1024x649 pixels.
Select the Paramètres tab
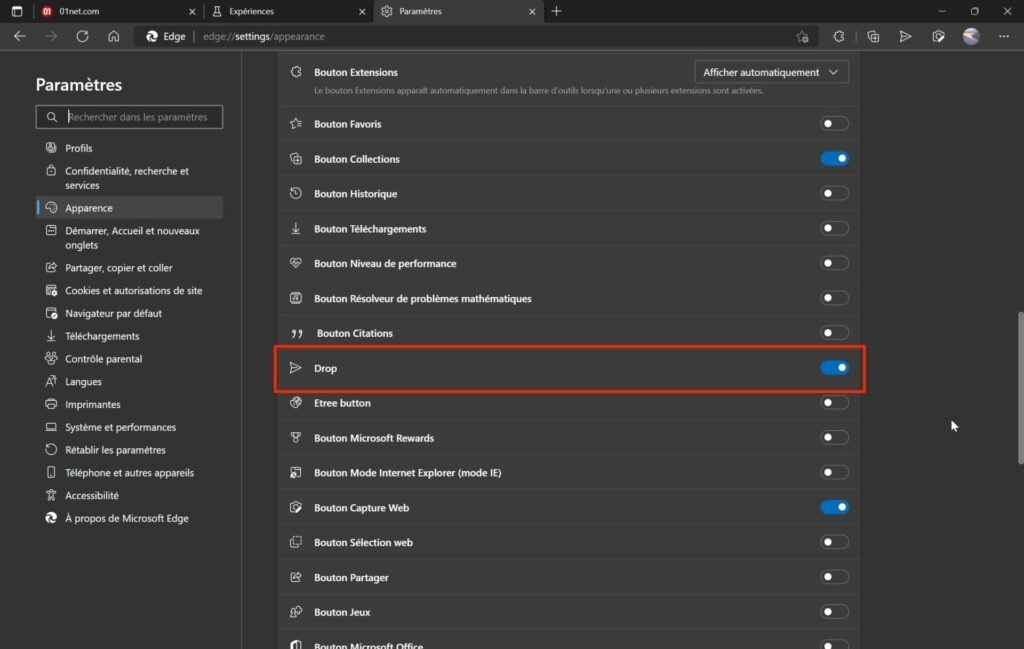pos(458,11)
